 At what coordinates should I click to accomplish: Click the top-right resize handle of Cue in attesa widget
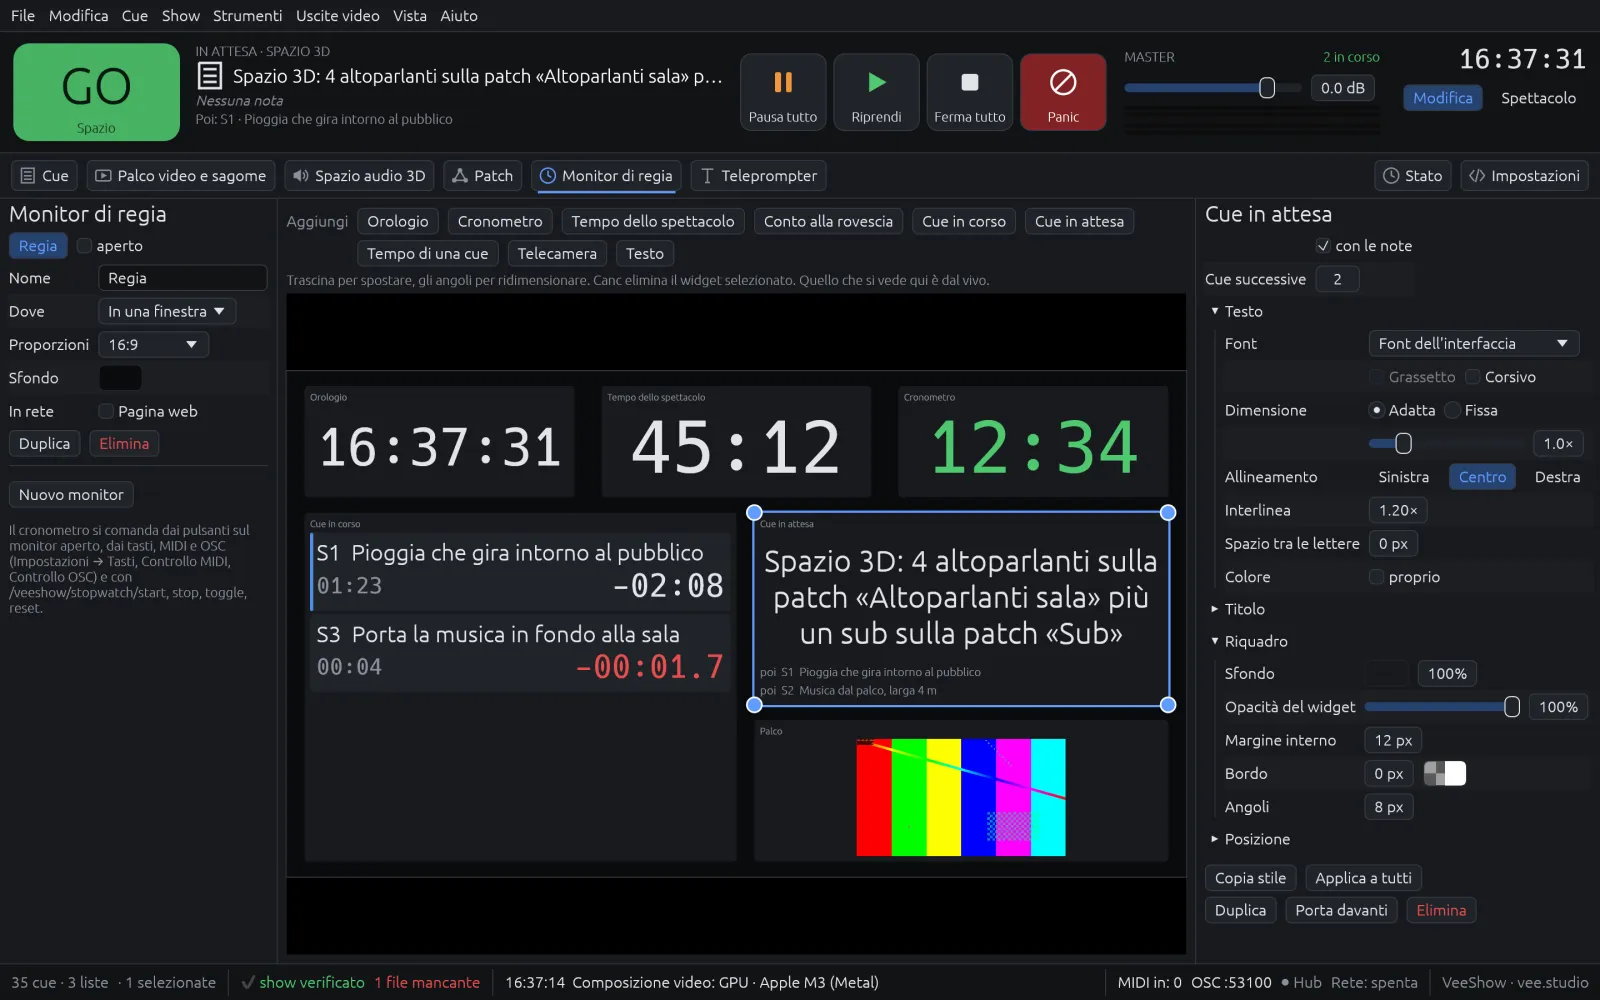[1167, 513]
